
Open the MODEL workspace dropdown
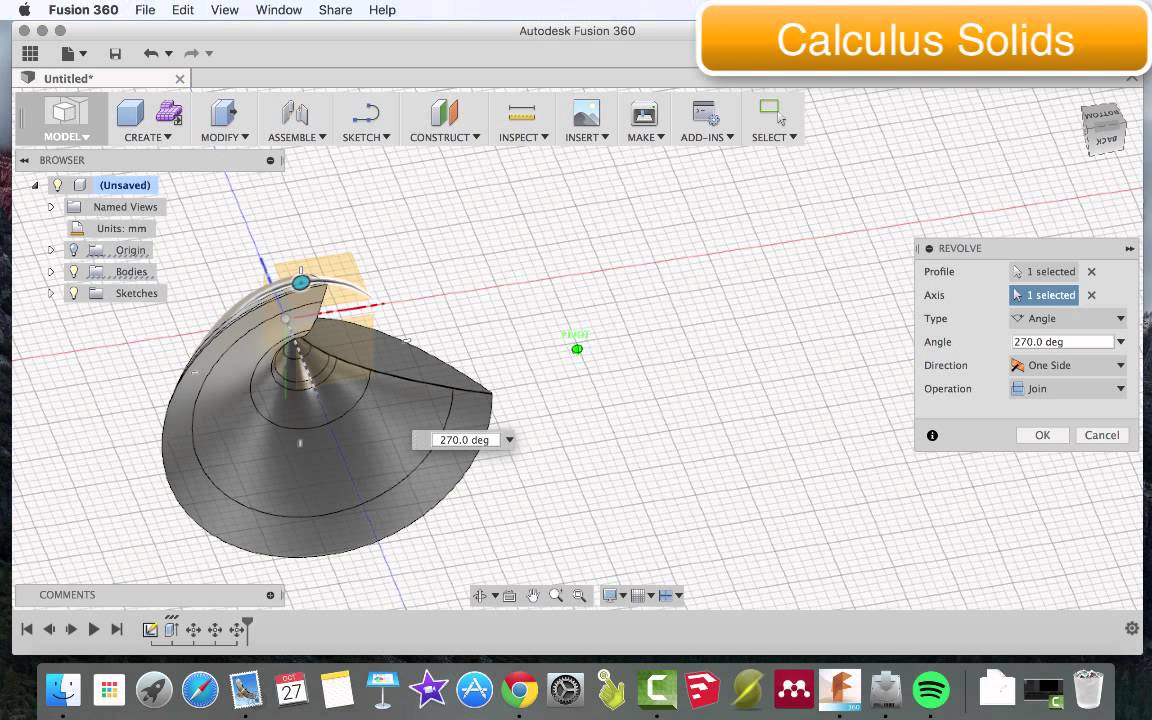(x=66, y=137)
